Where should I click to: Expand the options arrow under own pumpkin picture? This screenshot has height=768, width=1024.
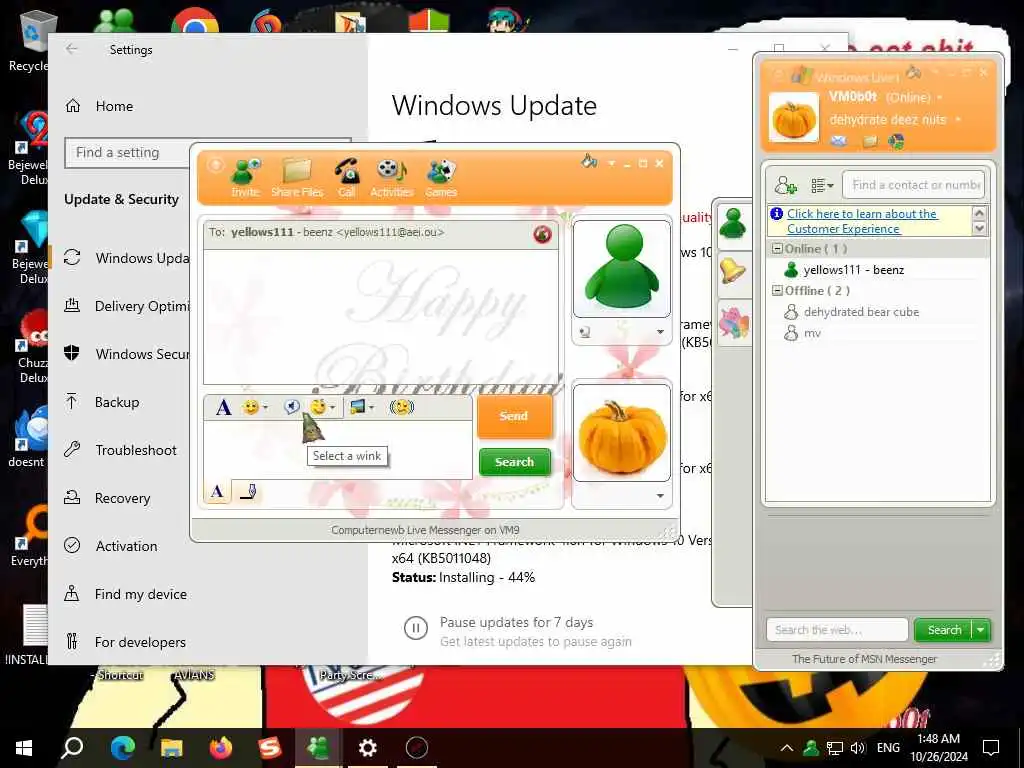(x=660, y=496)
